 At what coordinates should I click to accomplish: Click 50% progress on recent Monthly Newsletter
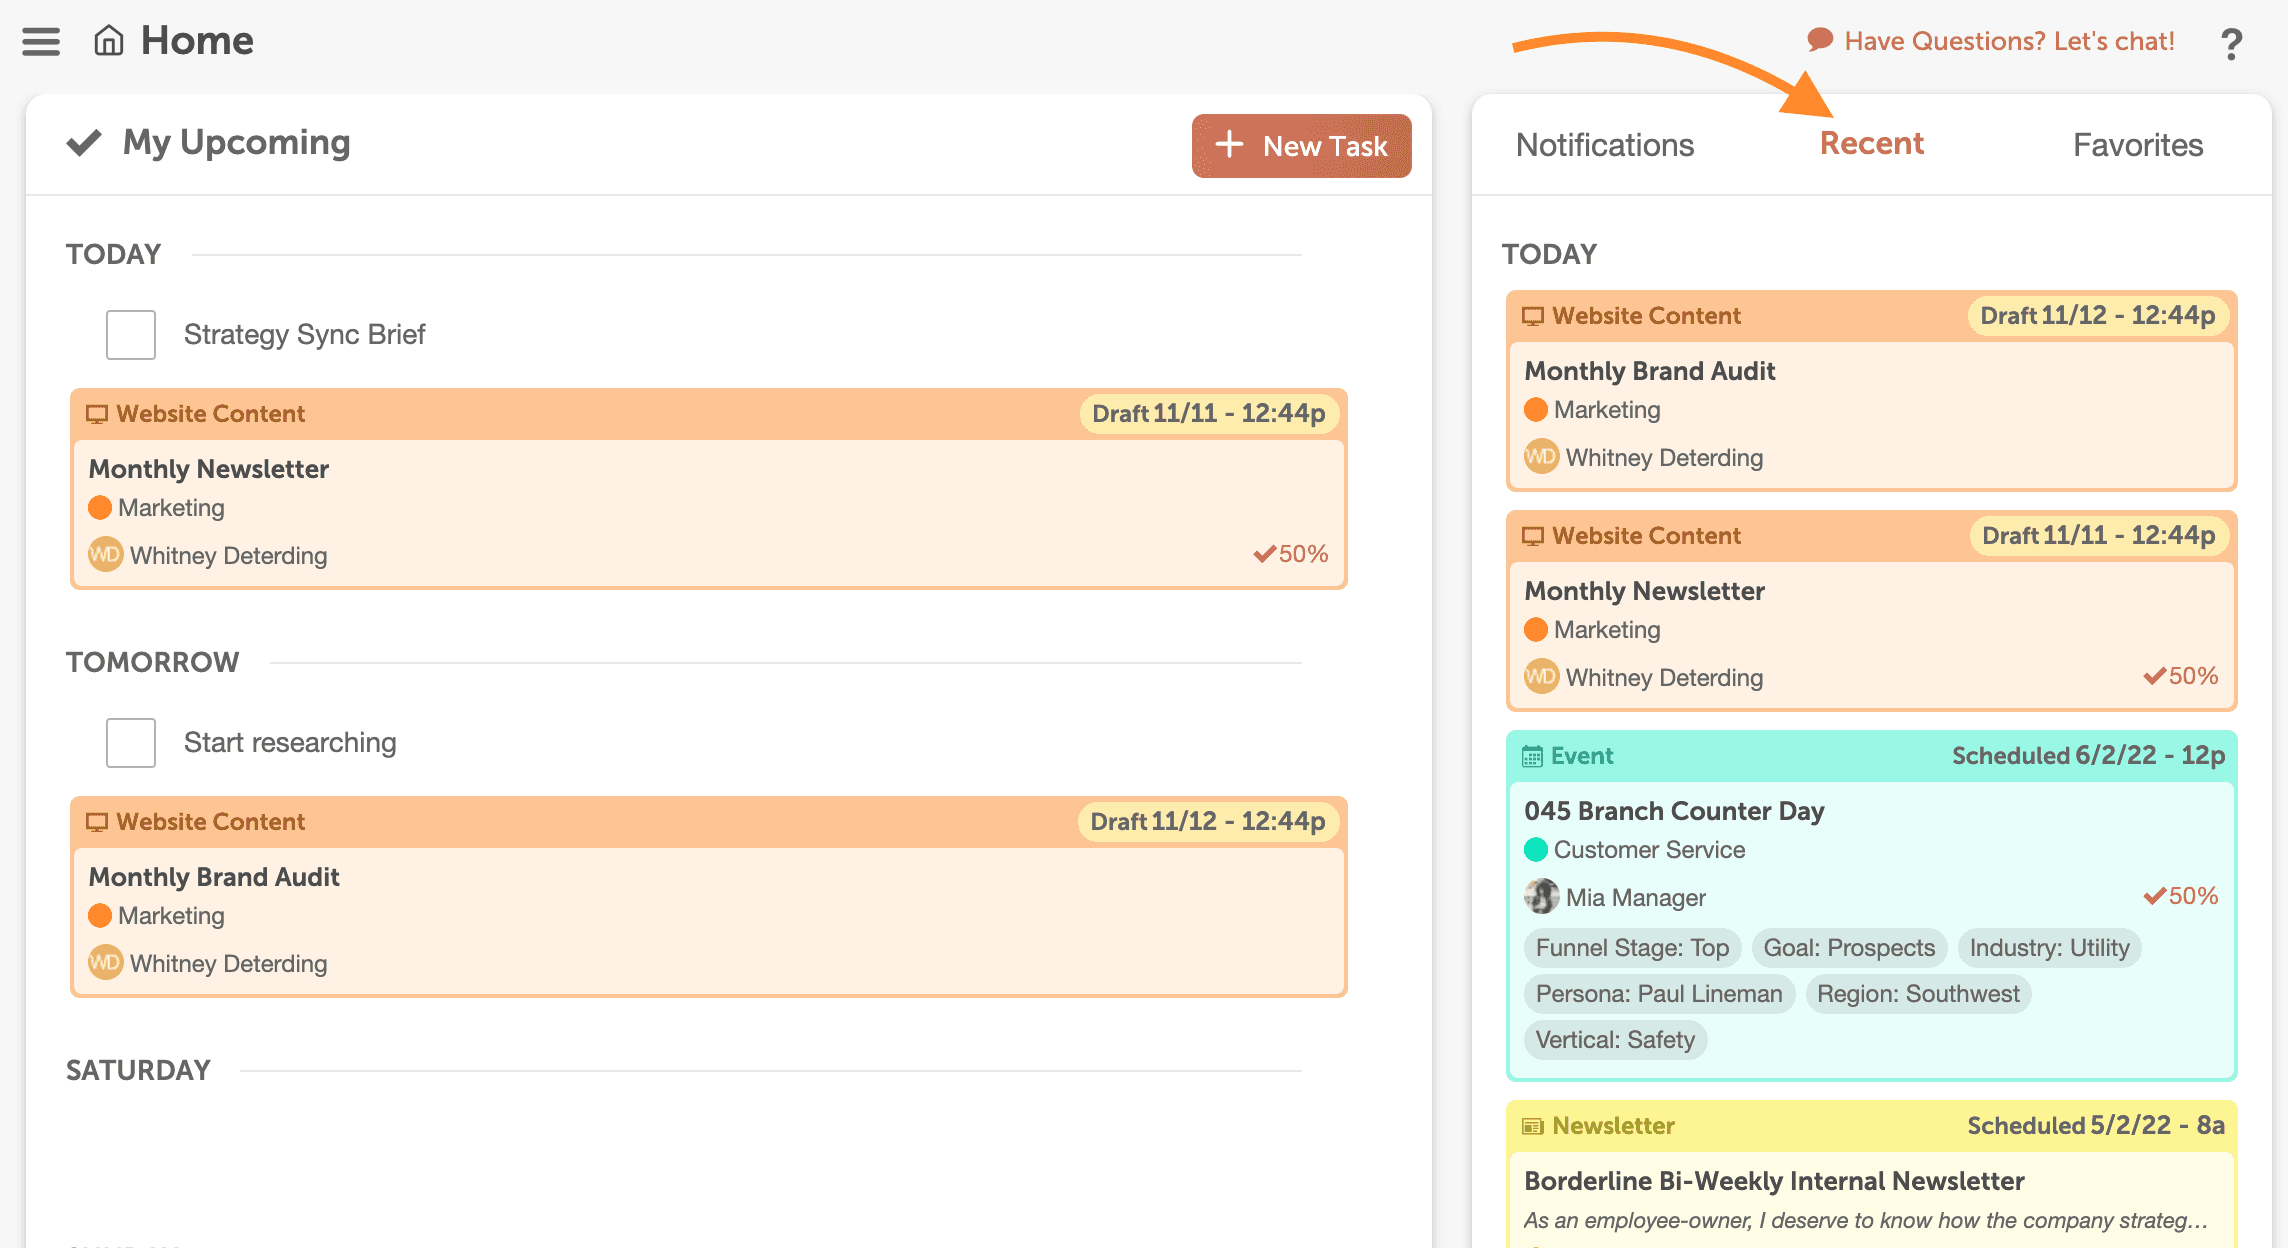2181,676
